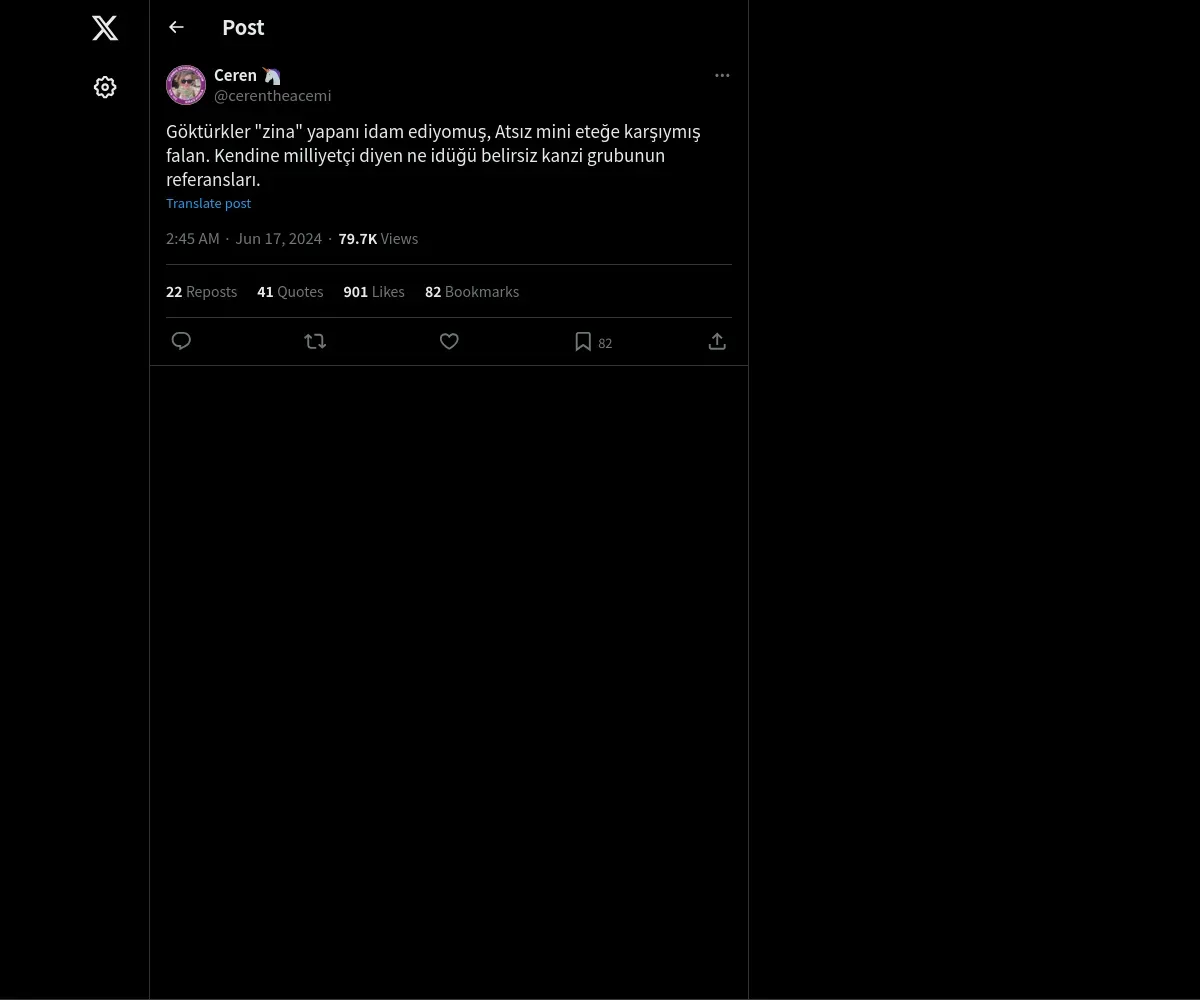Click the Translate post link
The height and width of the screenshot is (1000, 1200).
tap(208, 203)
